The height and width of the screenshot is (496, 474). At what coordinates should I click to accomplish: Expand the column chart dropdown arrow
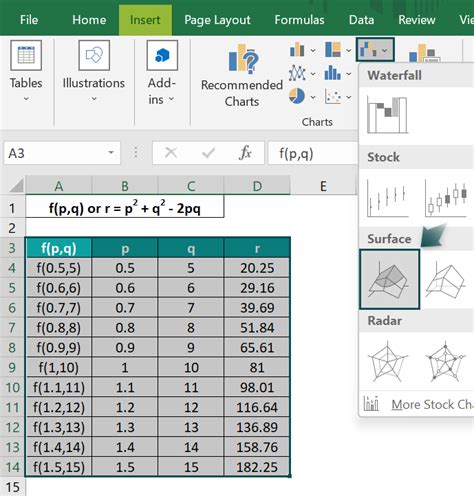coord(313,51)
